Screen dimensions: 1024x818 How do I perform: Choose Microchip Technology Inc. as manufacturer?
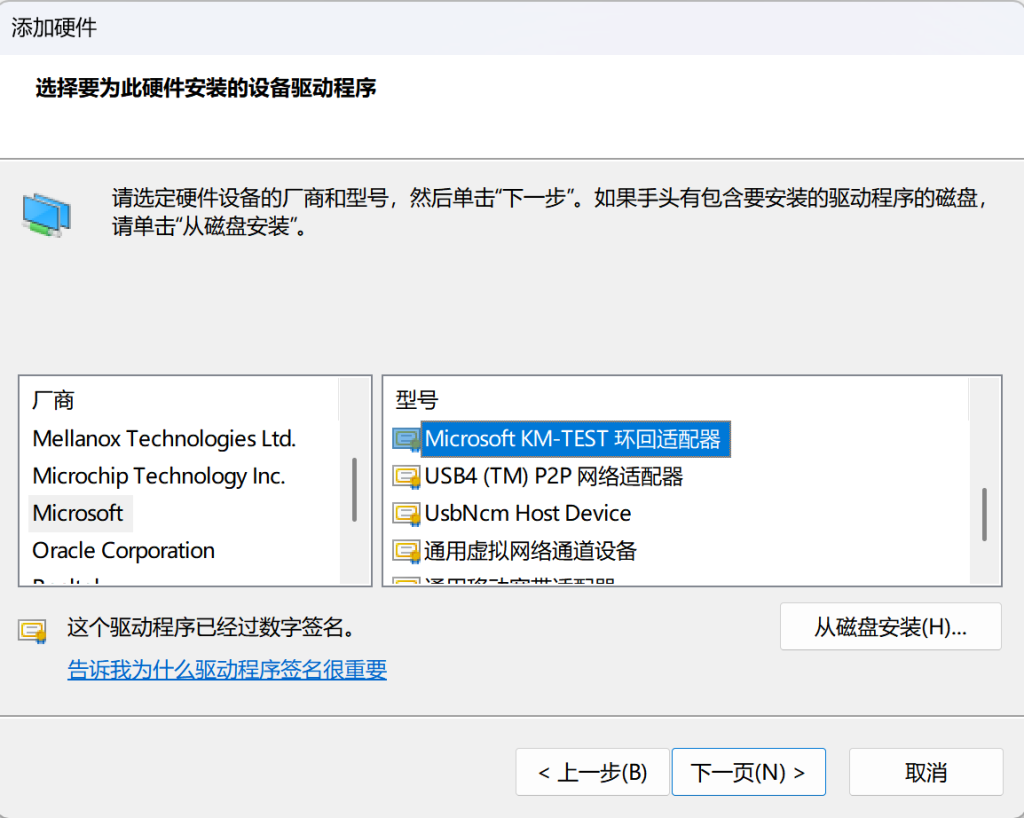tap(159, 476)
